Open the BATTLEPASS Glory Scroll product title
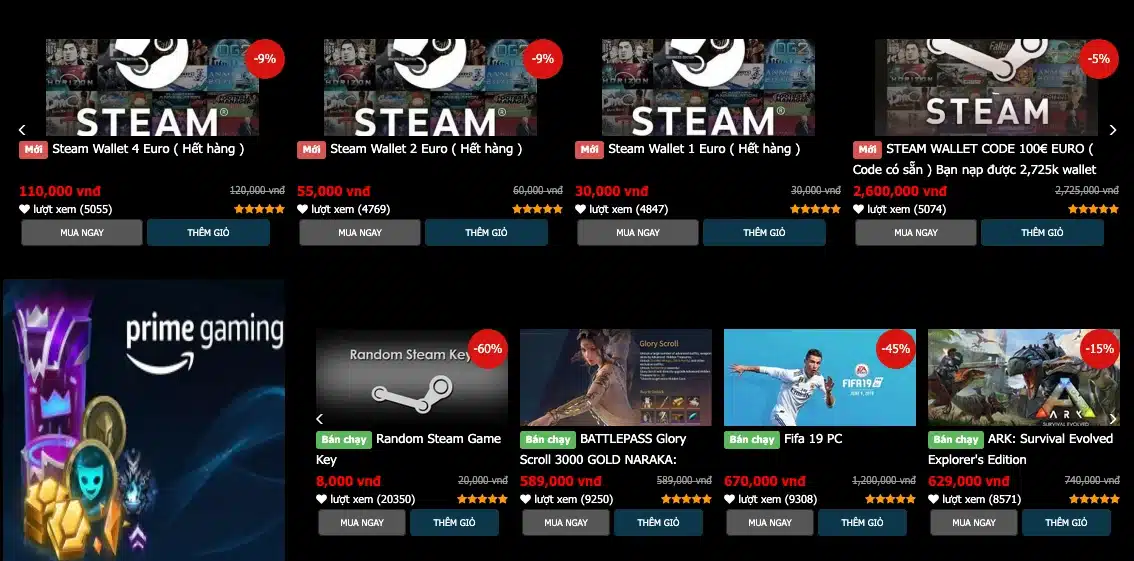This screenshot has height=561, width=1134. pyautogui.click(x=603, y=449)
